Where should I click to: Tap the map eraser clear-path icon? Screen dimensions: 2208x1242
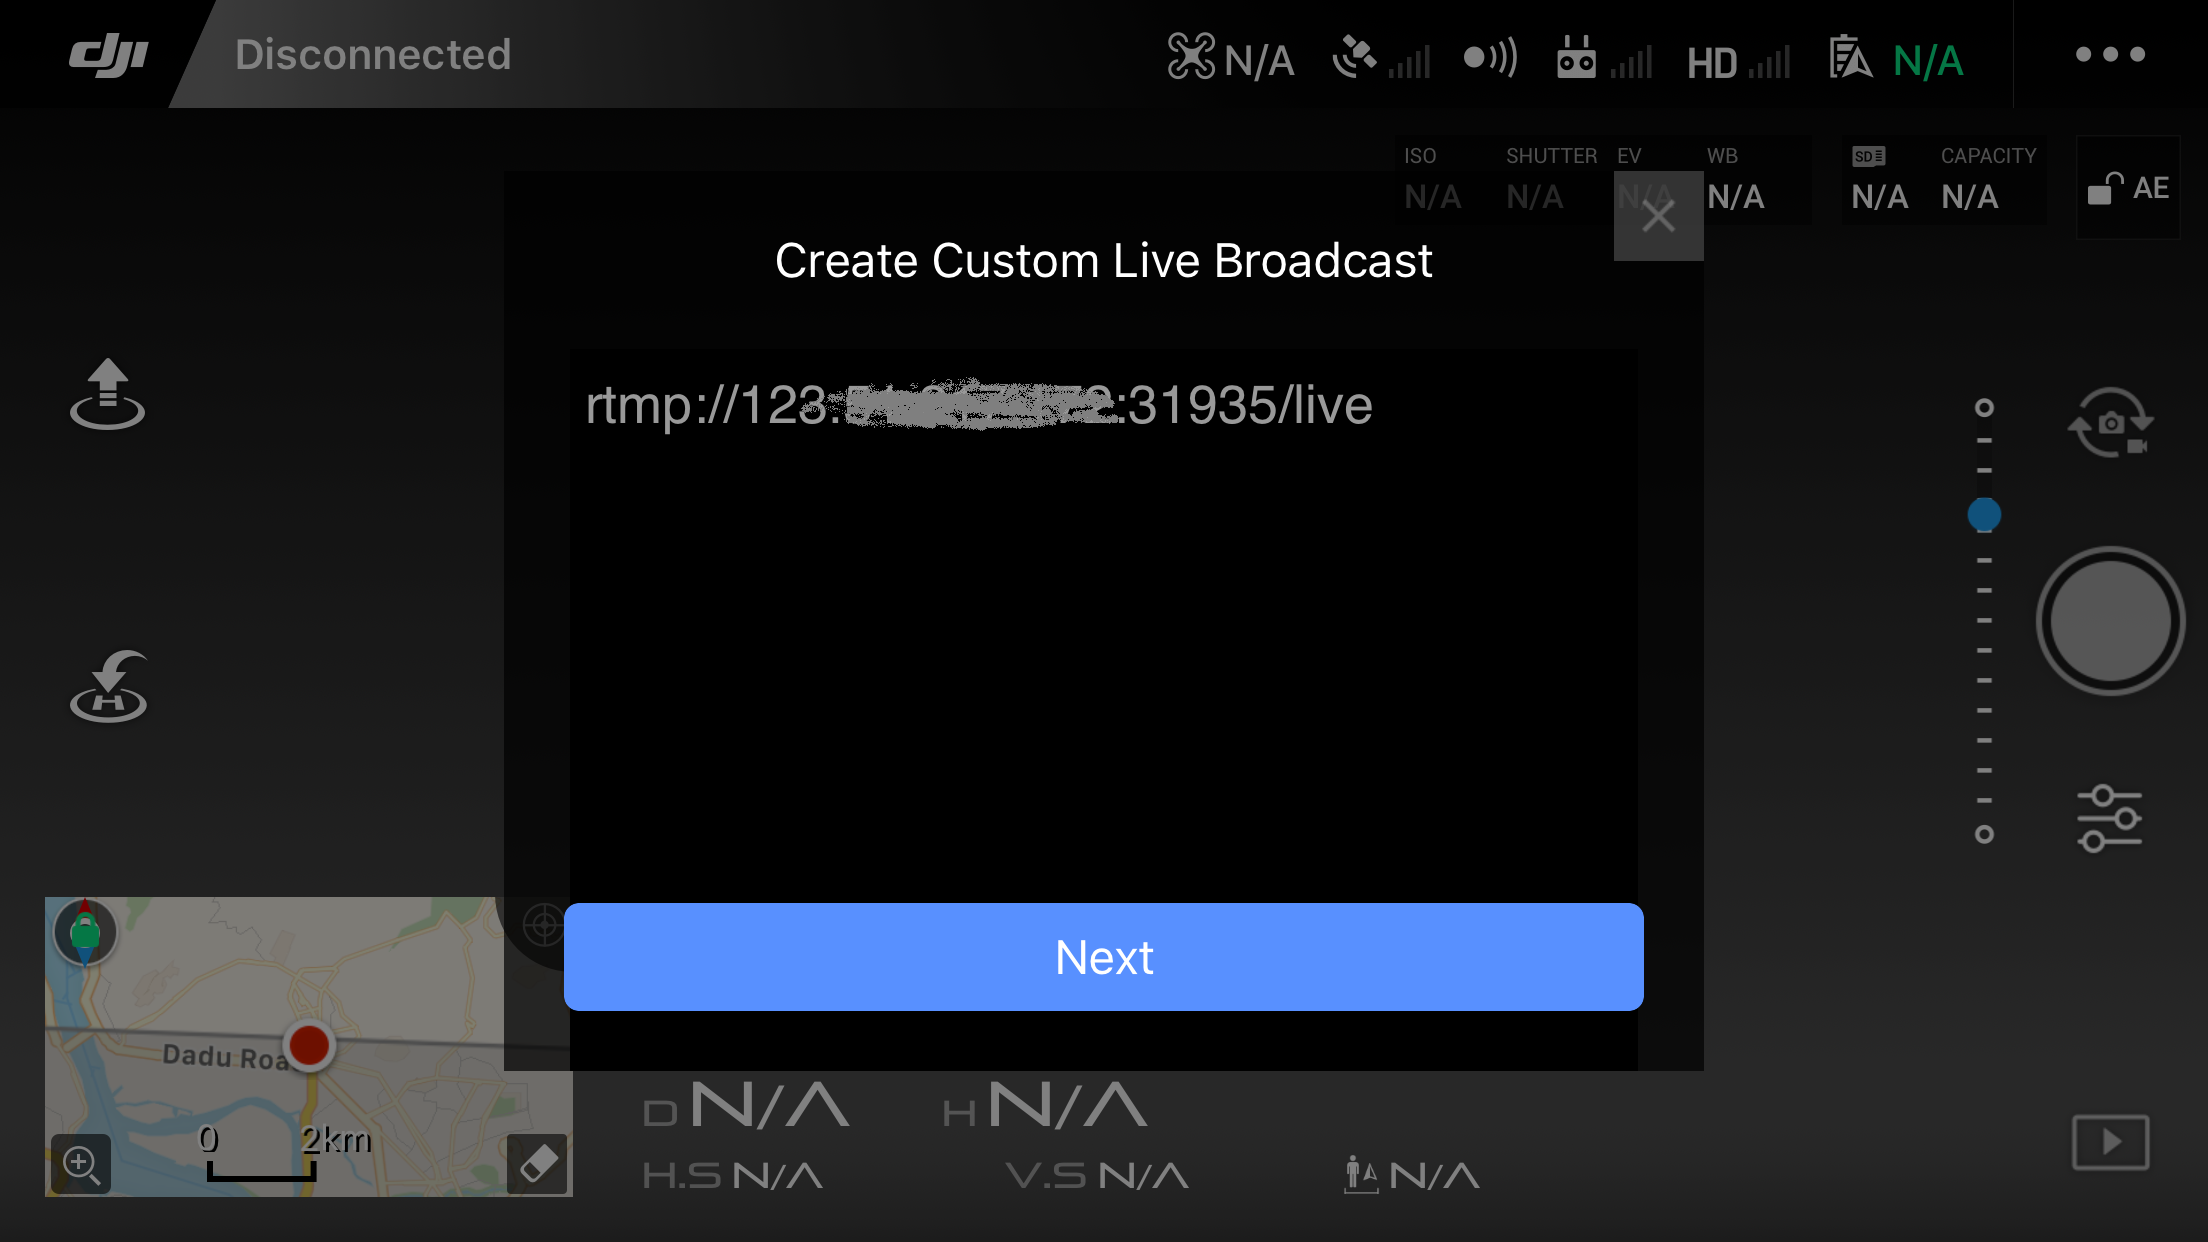coord(538,1164)
